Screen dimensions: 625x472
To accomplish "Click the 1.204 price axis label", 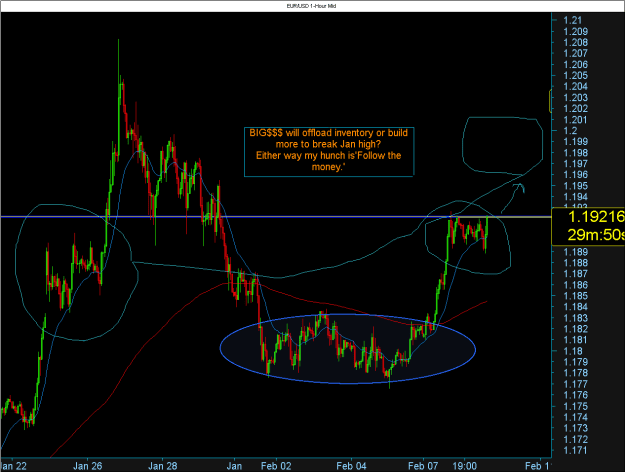I will (x=575, y=87).
